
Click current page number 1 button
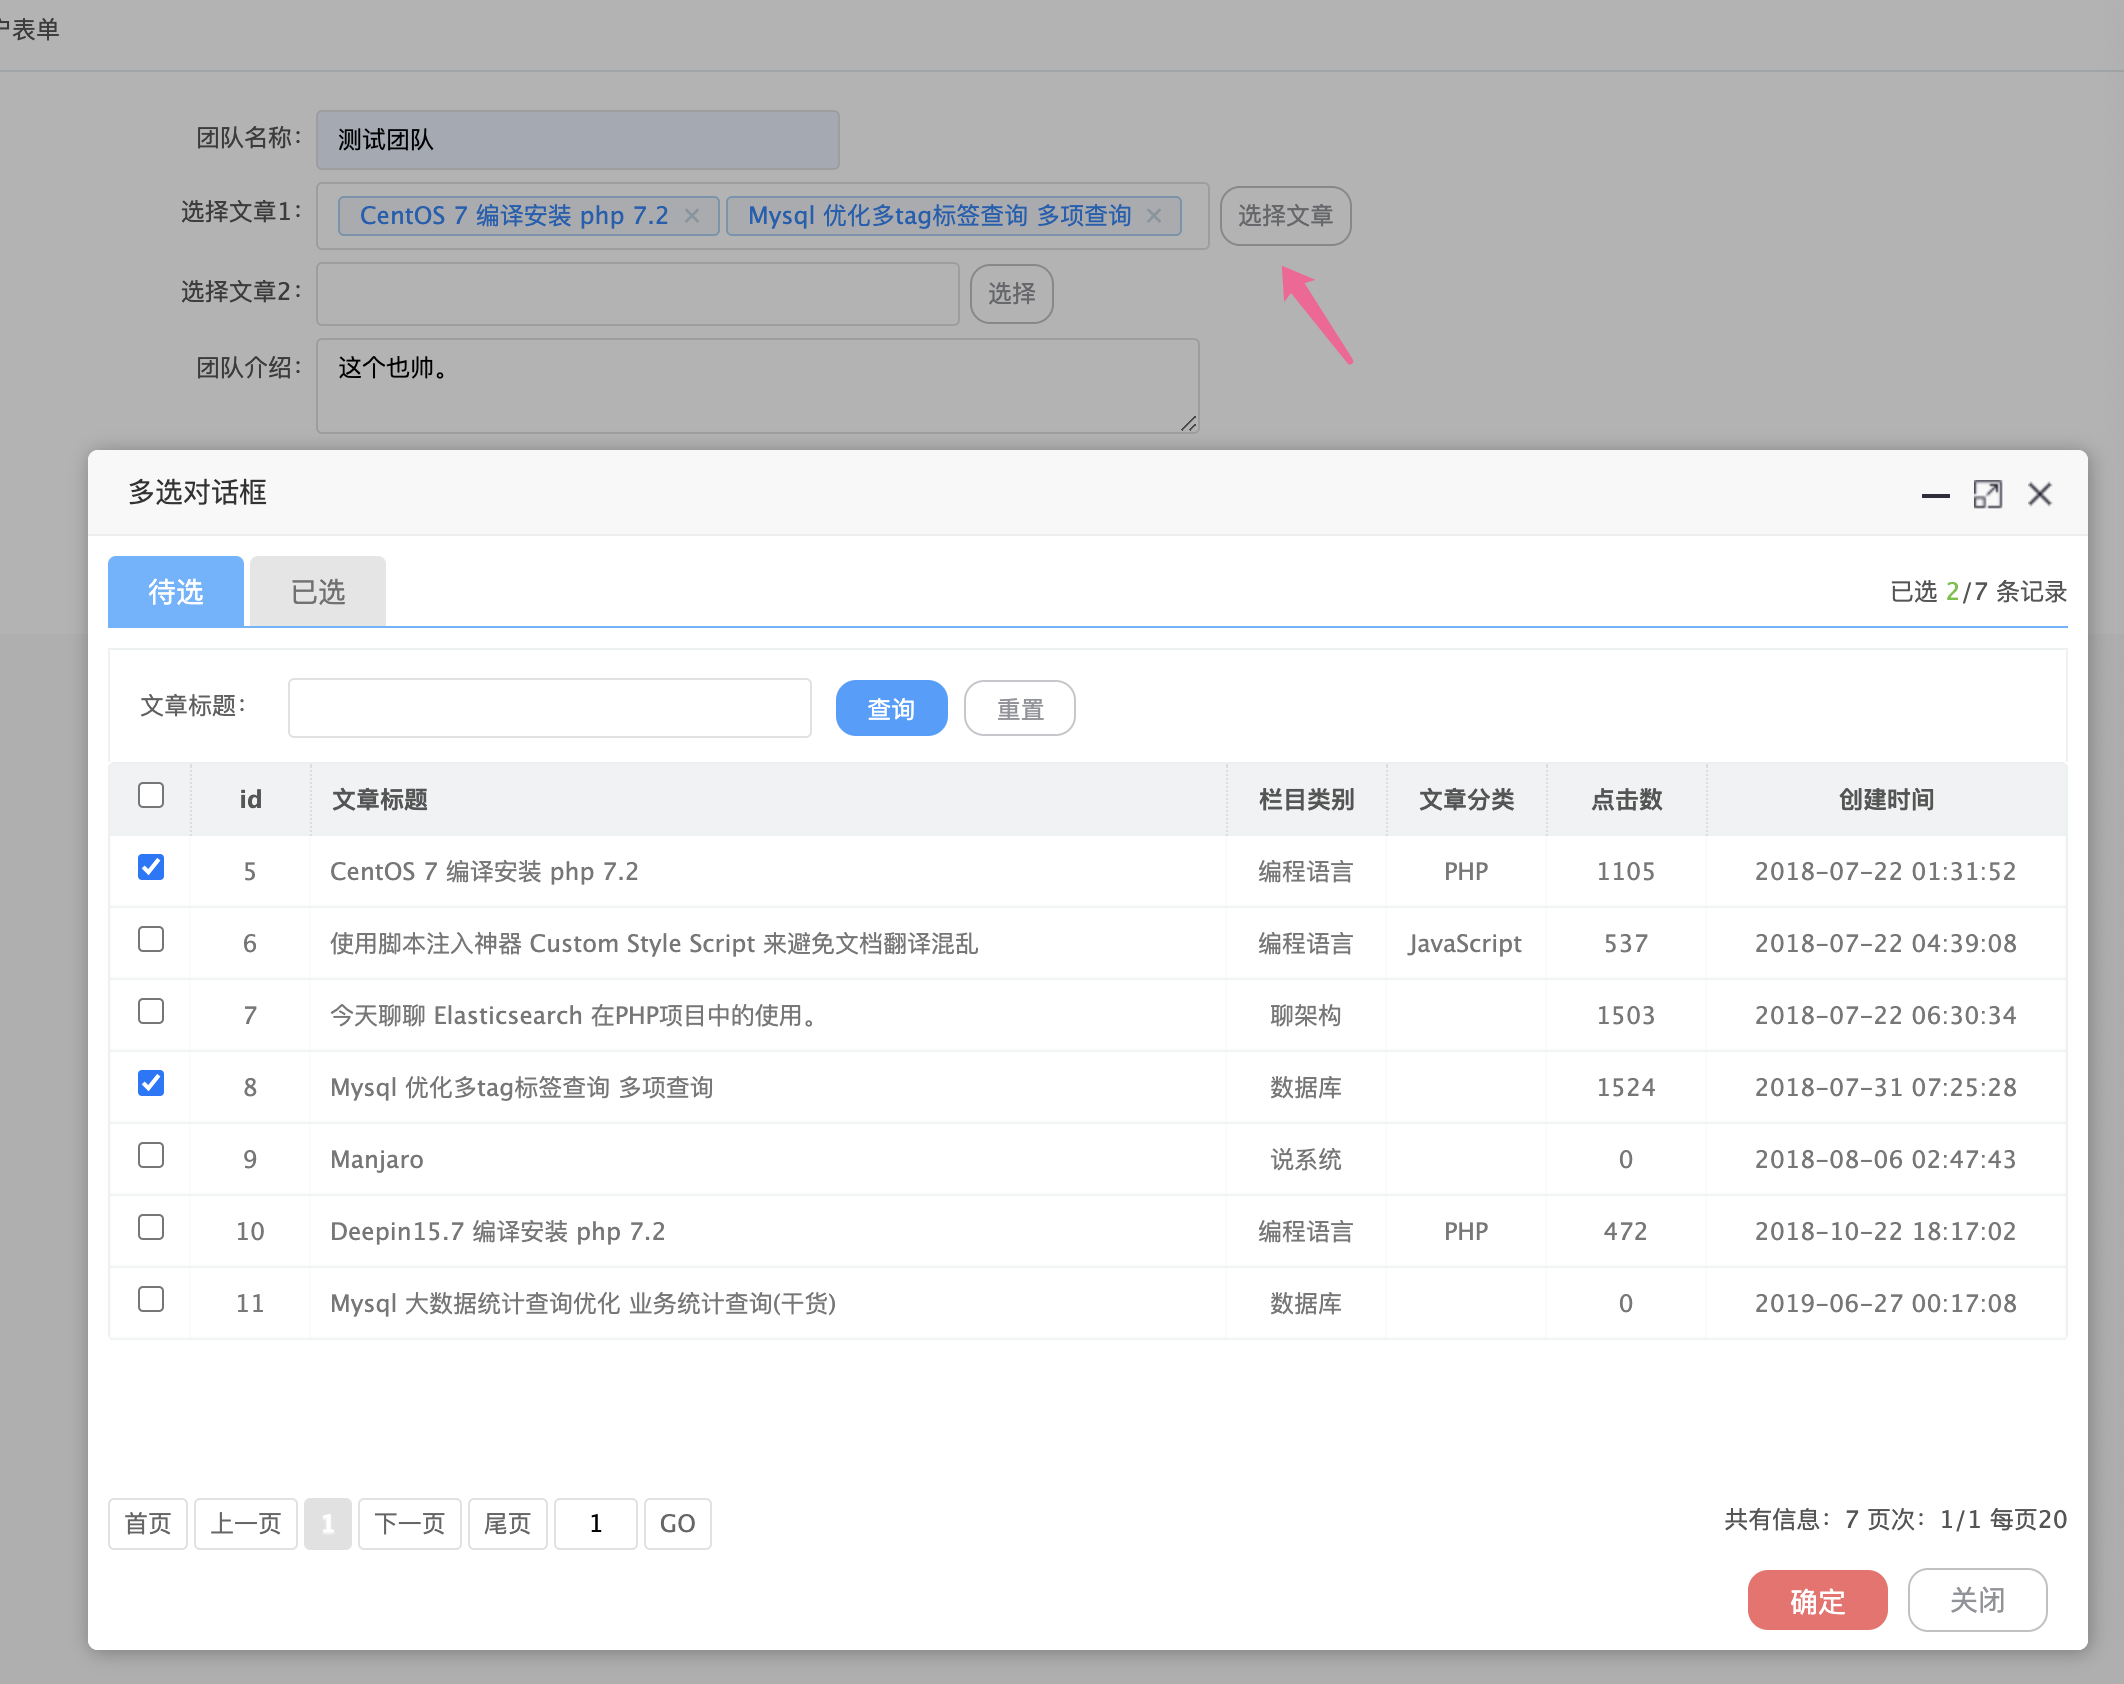(328, 1523)
